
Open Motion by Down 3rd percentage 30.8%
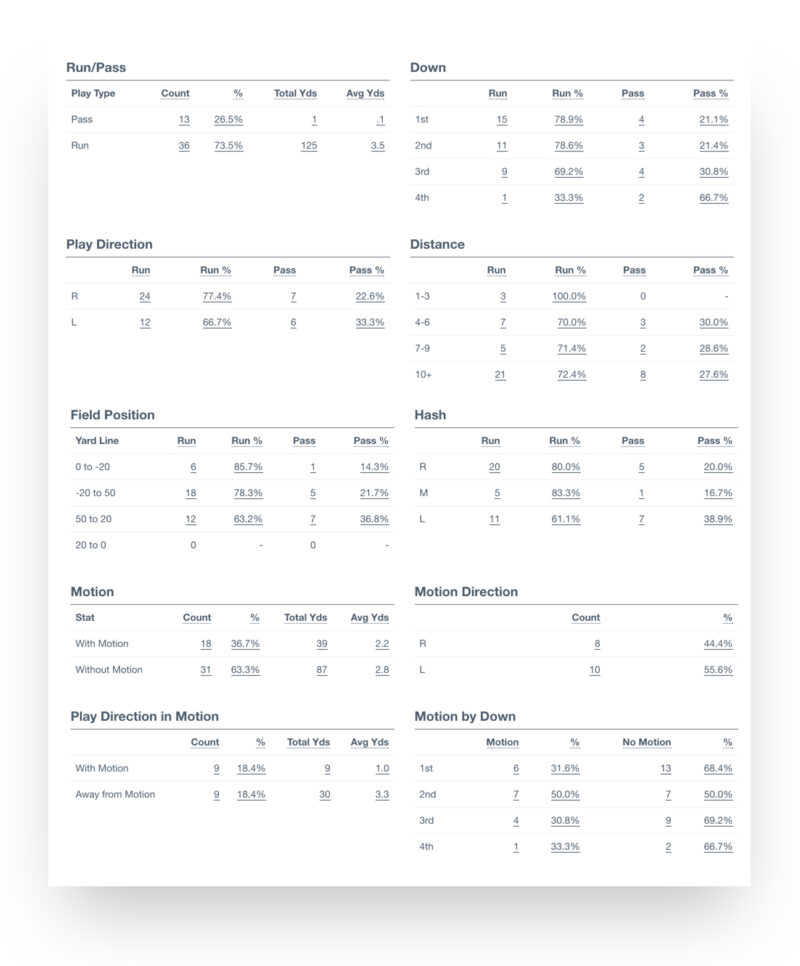565,821
